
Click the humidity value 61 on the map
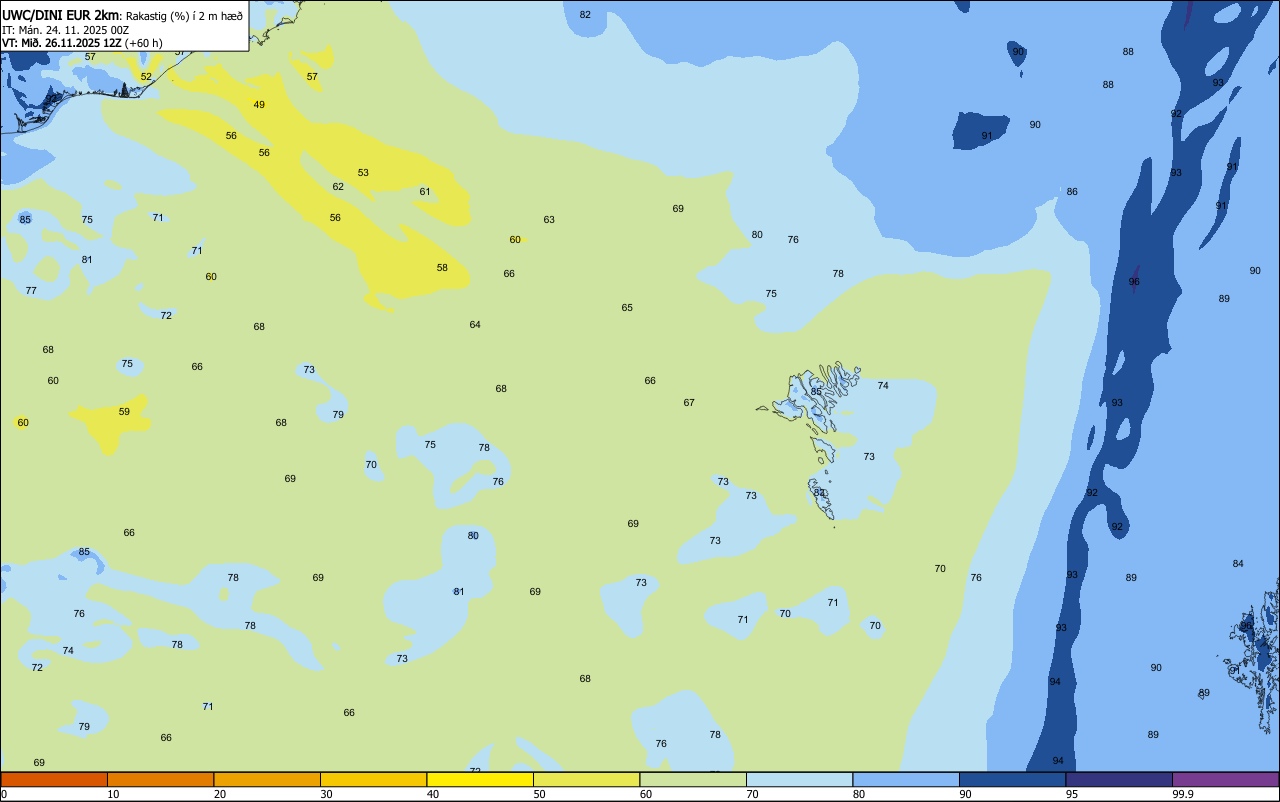click(425, 192)
